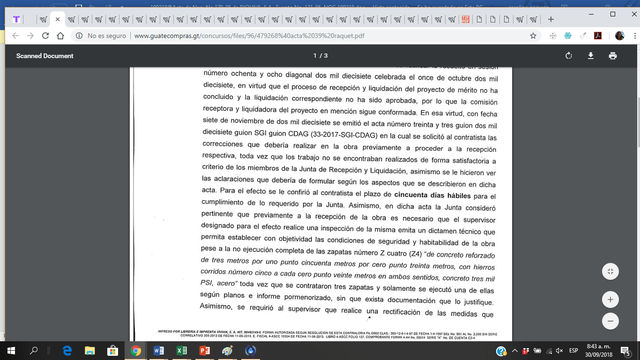Open the Windows notification center
640x360 pixels.
pyautogui.click(x=626, y=351)
